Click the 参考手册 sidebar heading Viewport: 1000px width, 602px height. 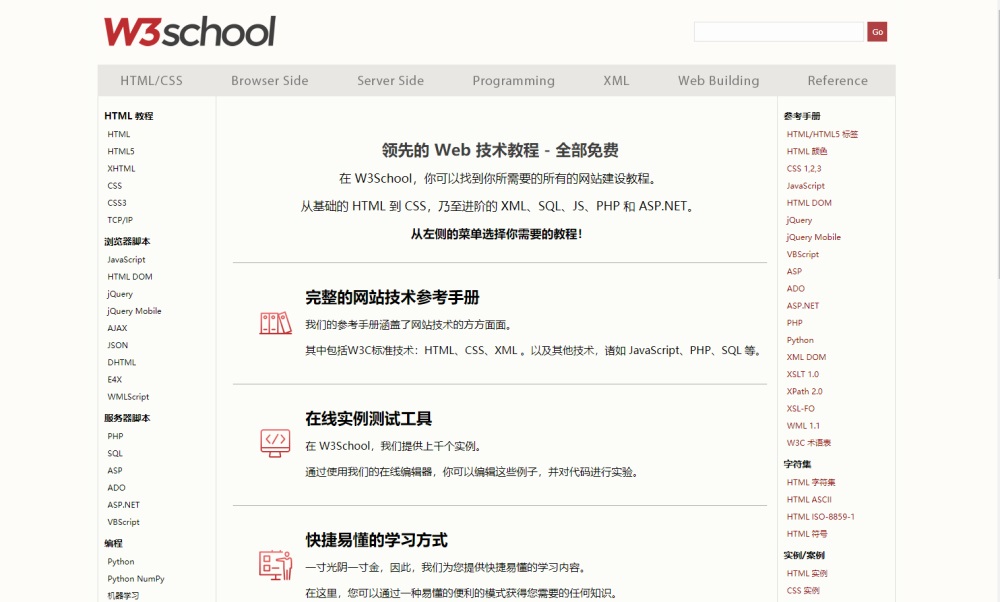coord(802,116)
